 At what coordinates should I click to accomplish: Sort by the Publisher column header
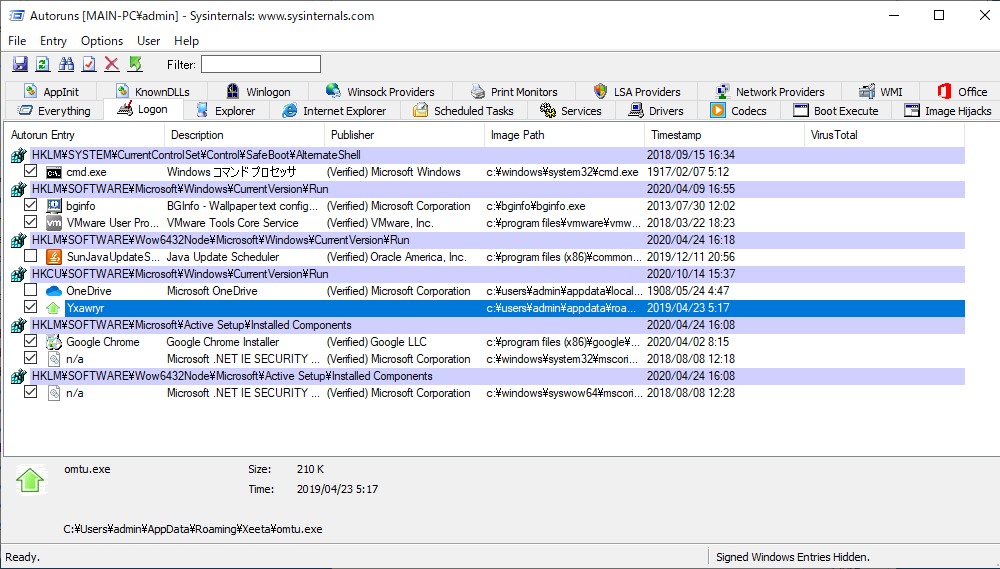pos(404,135)
